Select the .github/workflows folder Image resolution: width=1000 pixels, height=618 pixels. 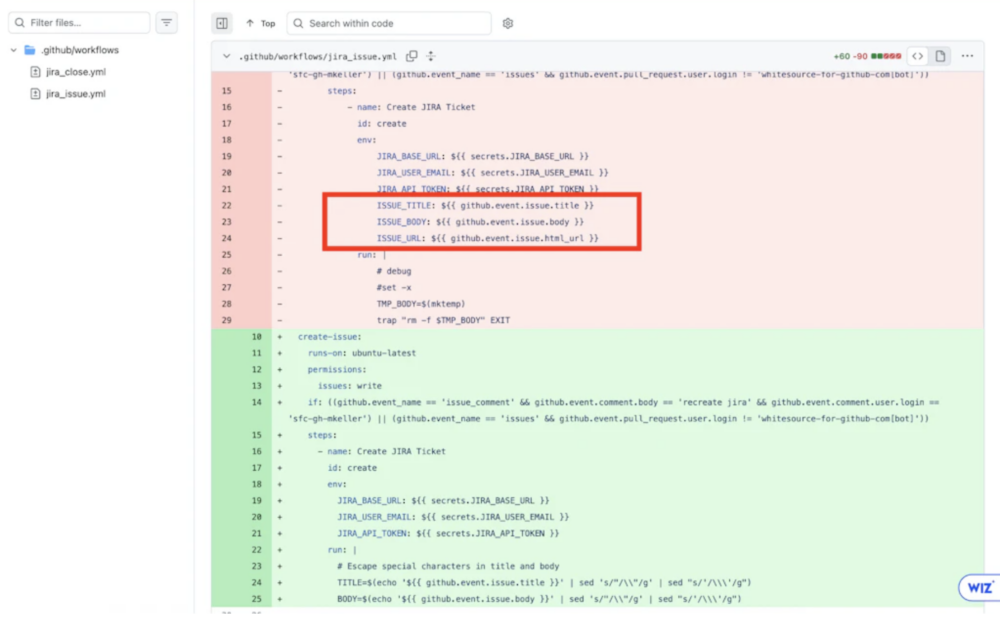[71, 50]
